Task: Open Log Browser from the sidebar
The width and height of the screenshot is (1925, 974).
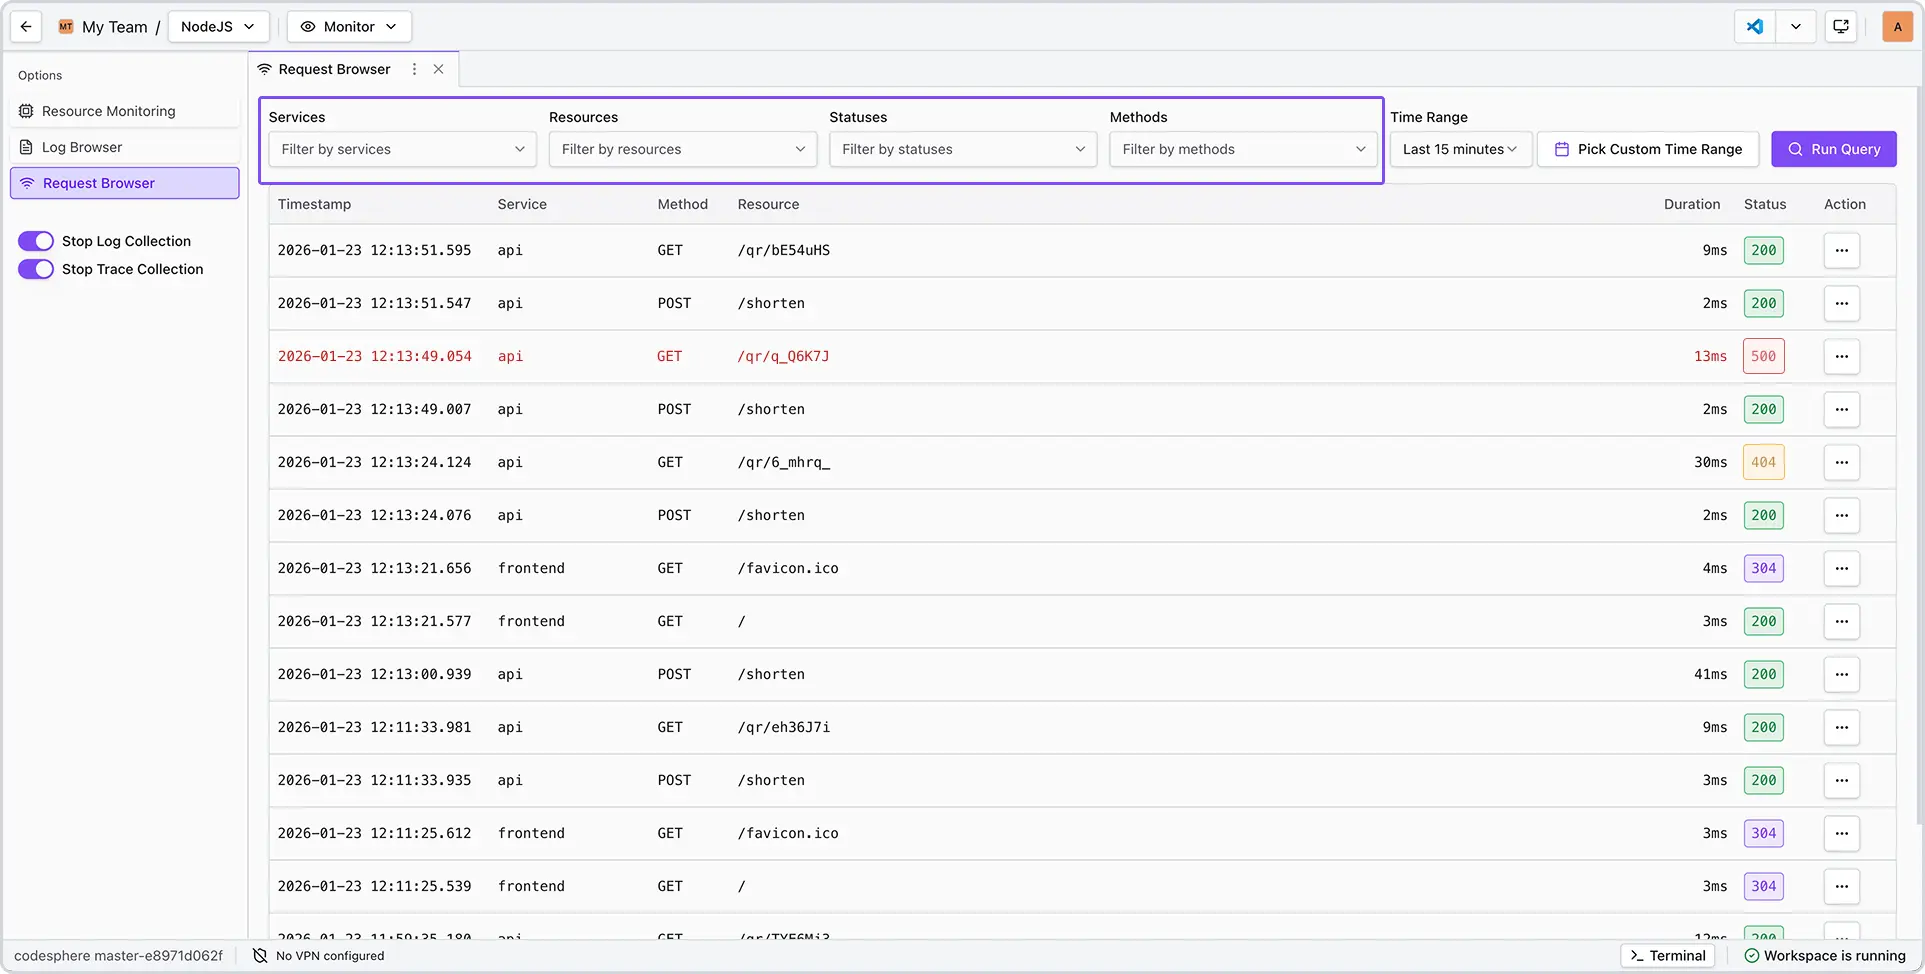Action: (x=82, y=147)
